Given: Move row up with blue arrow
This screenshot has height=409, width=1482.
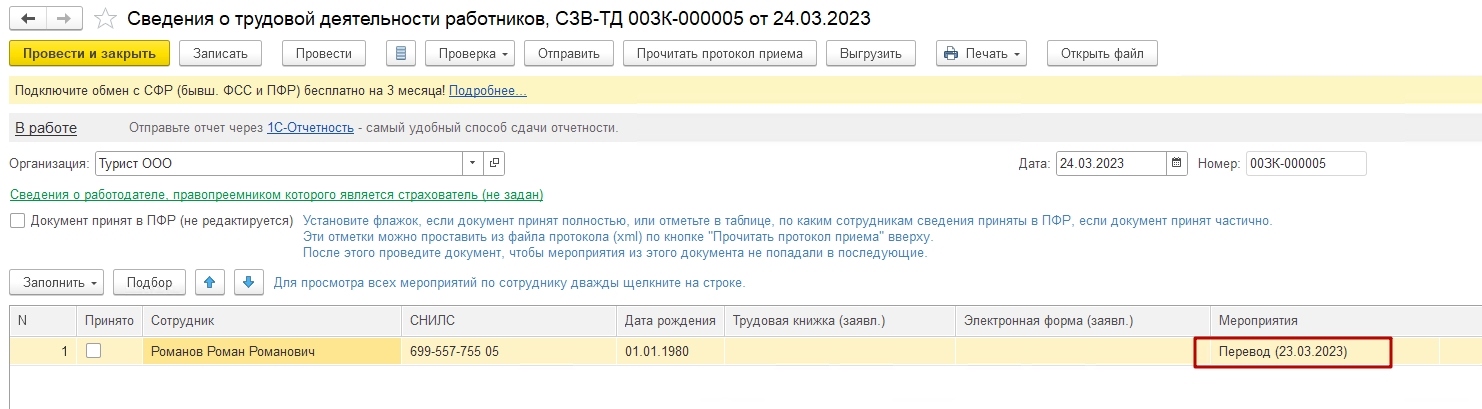Looking at the screenshot, I should [x=209, y=282].
